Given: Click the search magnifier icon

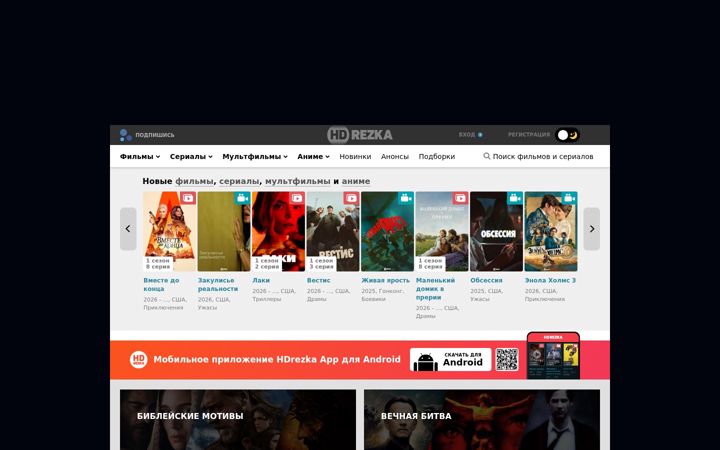Looking at the screenshot, I should pos(487,156).
